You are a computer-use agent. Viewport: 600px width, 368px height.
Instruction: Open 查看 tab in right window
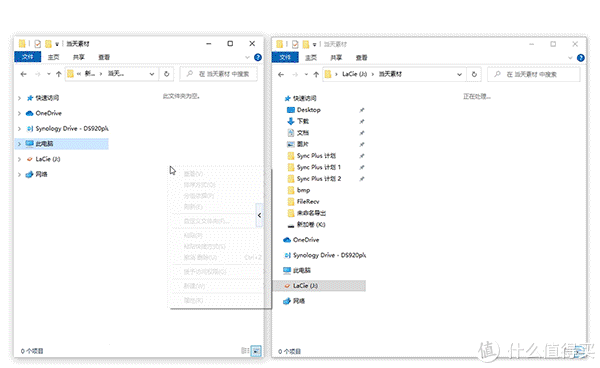362,57
